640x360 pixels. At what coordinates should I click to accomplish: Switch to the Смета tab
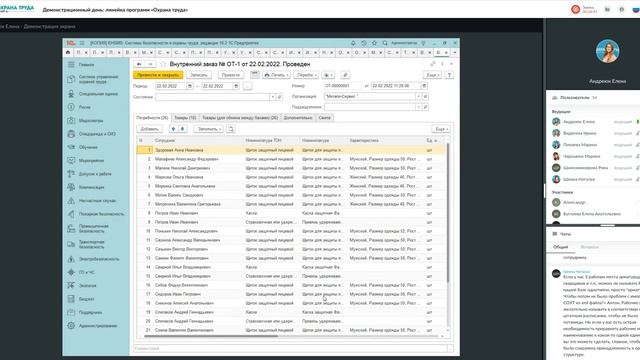point(324,118)
